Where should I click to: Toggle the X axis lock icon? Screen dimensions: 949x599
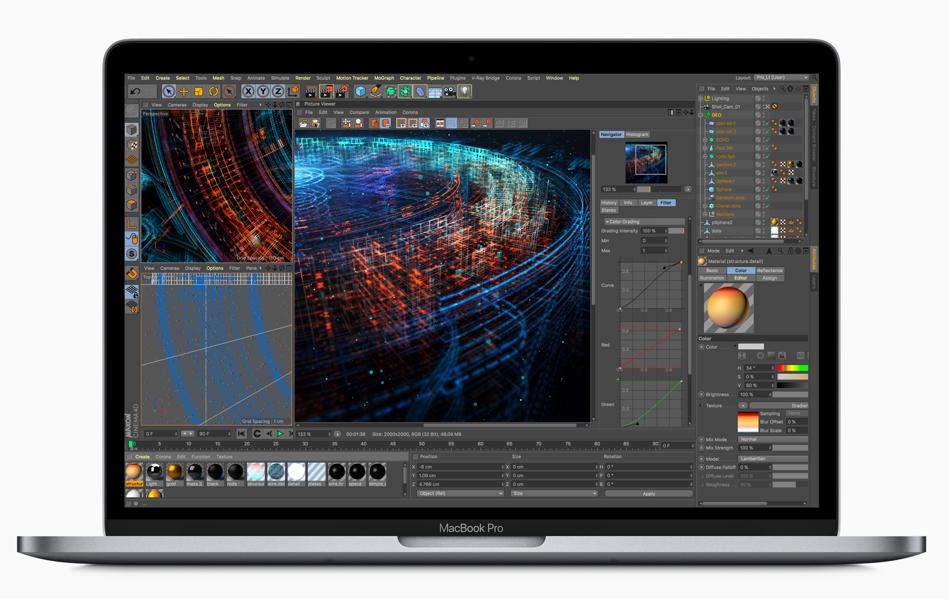[248, 91]
